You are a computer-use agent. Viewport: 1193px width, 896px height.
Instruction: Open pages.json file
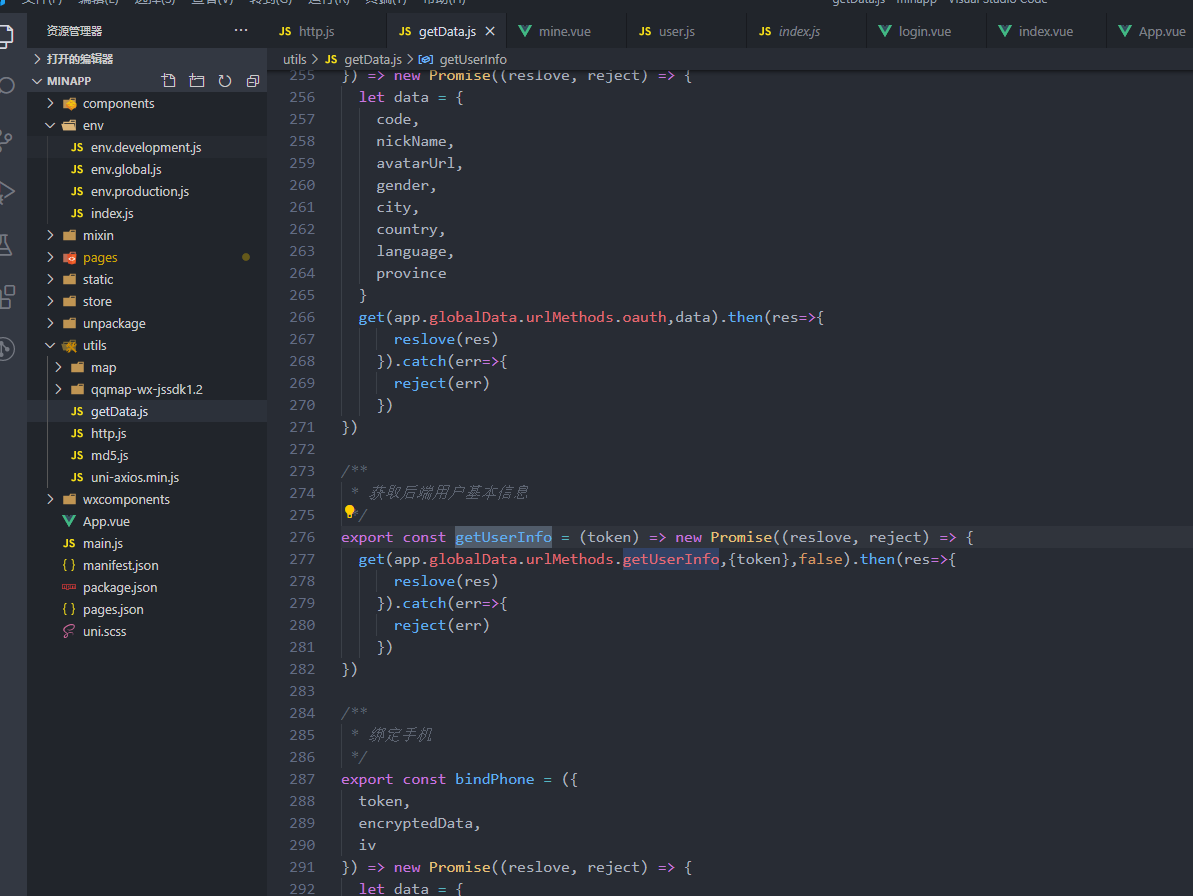pos(147,609)
